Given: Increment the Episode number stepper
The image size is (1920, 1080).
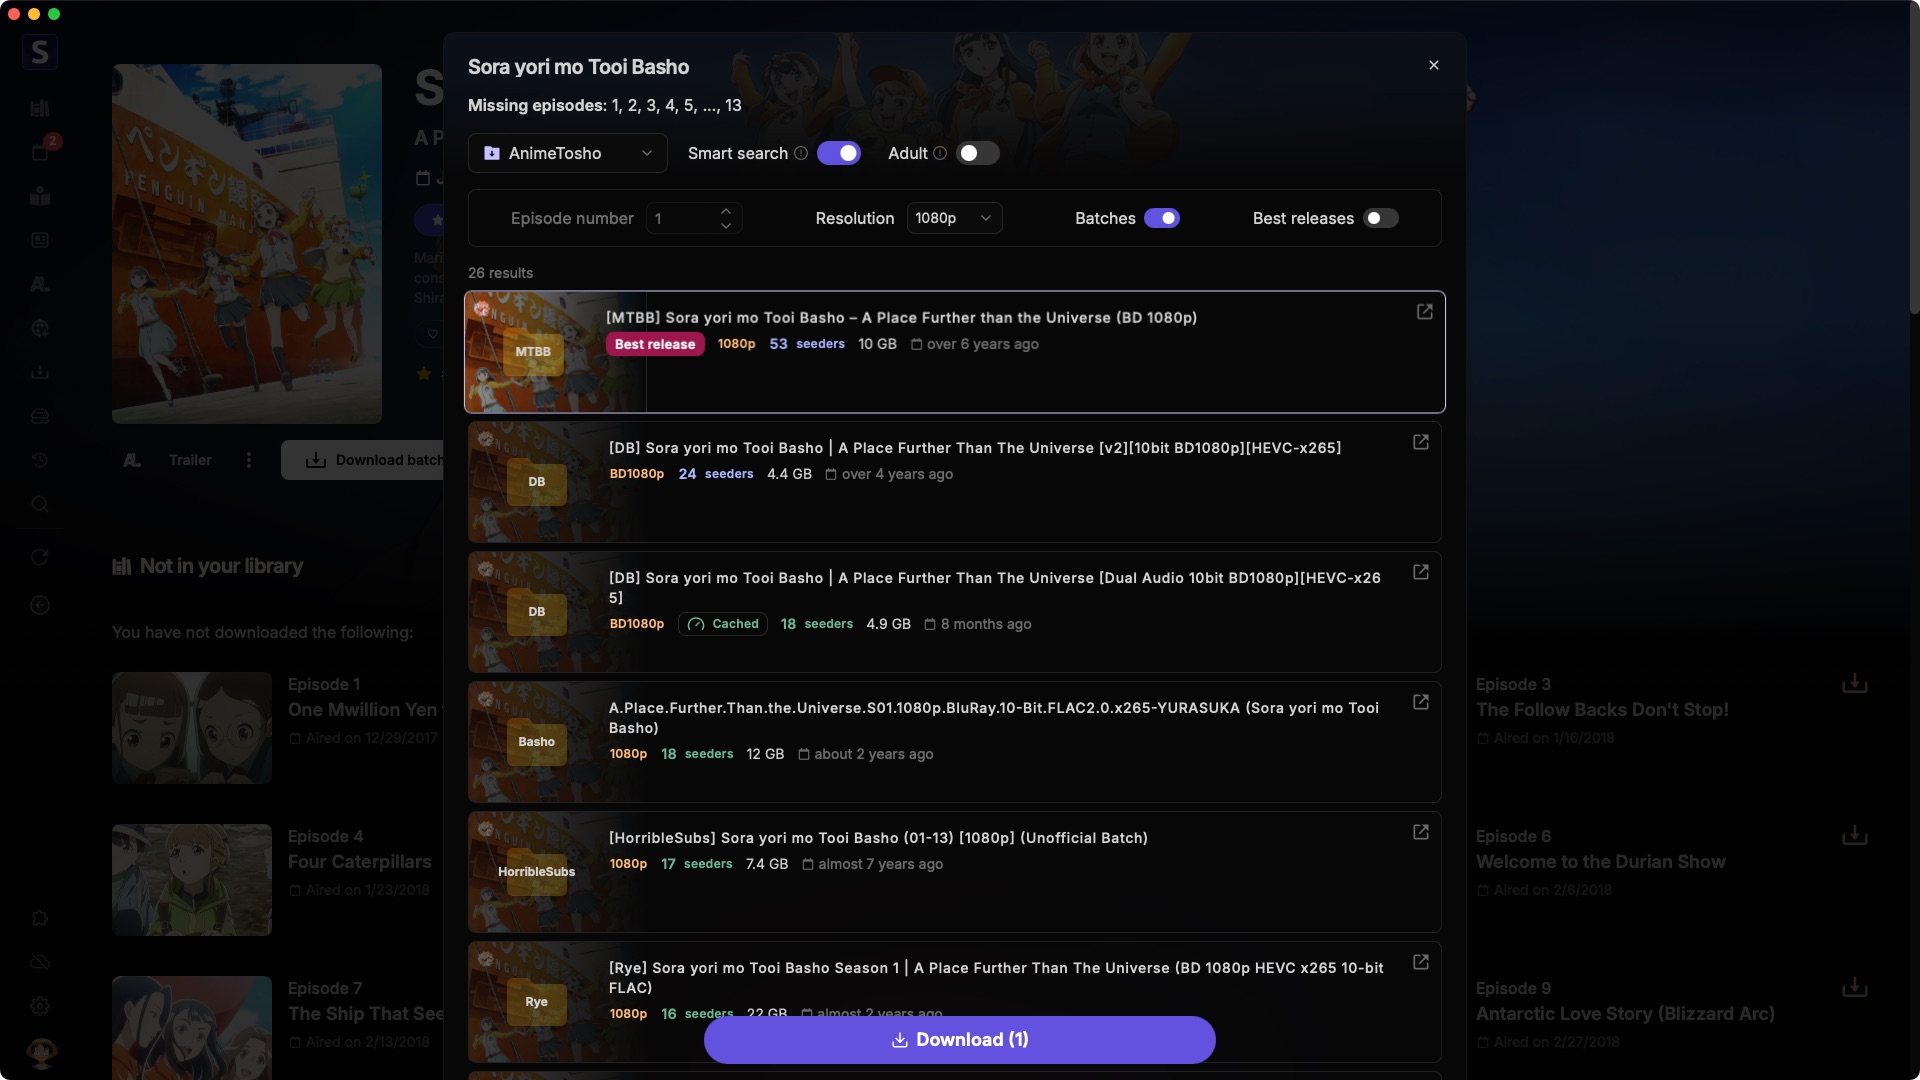Looking at the screenshot, I should 726,210.
